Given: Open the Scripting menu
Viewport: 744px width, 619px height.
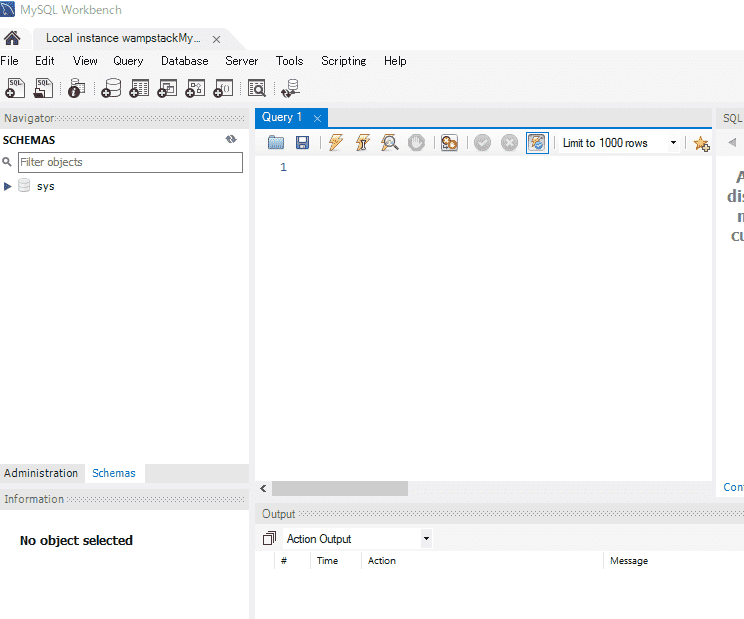Looking at the screenshot, I should point(344,61).
